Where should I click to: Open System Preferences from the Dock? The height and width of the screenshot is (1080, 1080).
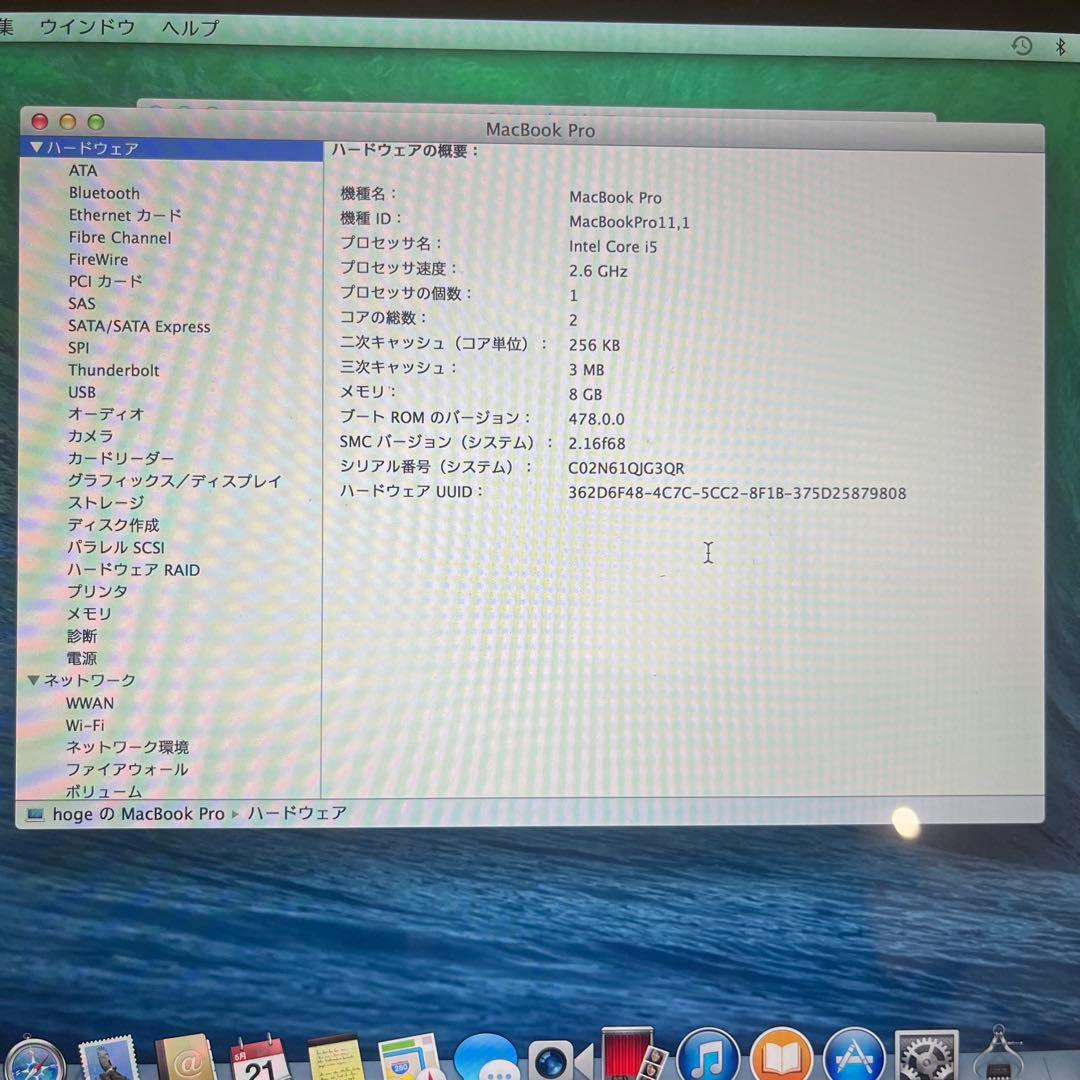[925, 1055]
